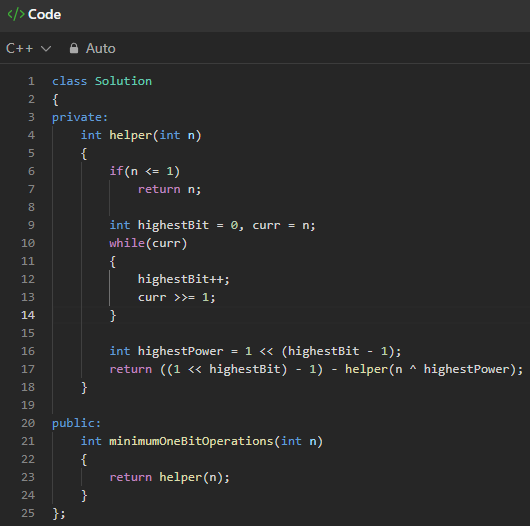Click the private: access specifier

(x=80, y=117)
